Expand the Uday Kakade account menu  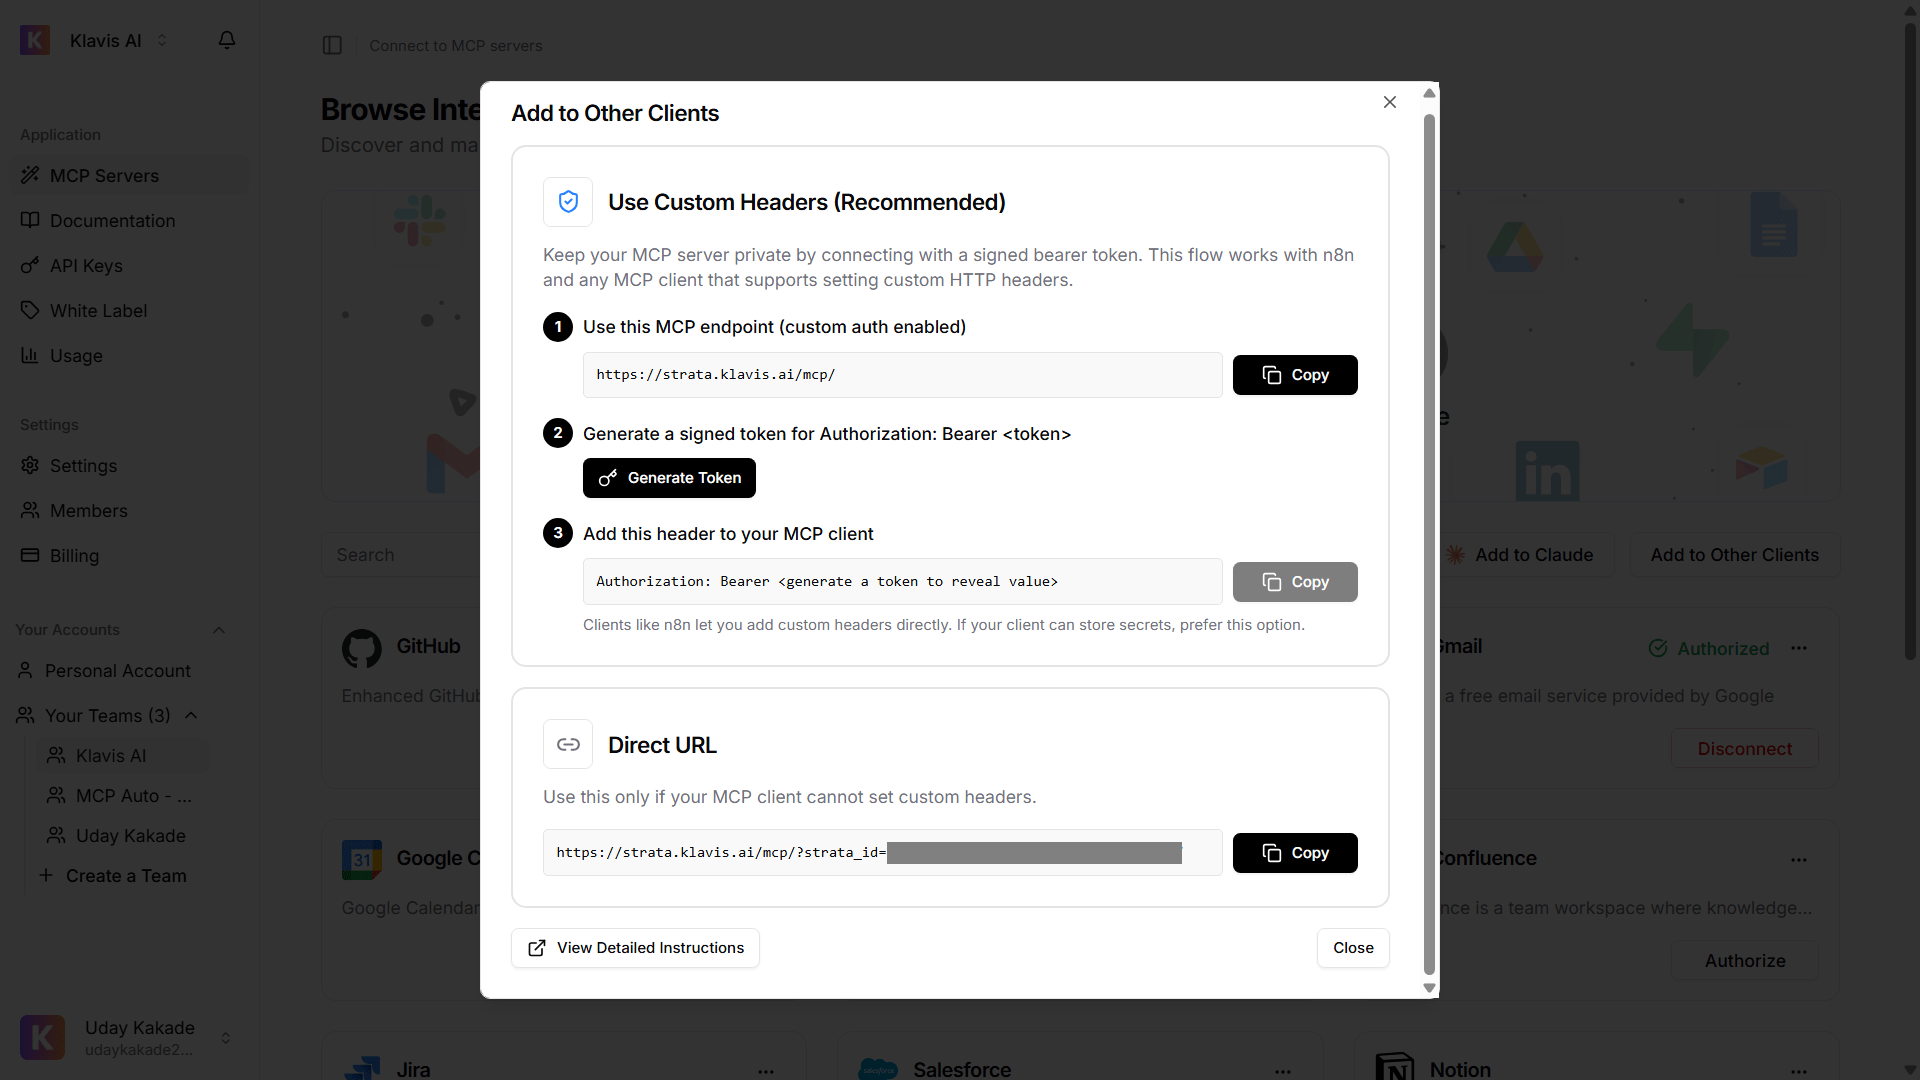coord(226,1037)
